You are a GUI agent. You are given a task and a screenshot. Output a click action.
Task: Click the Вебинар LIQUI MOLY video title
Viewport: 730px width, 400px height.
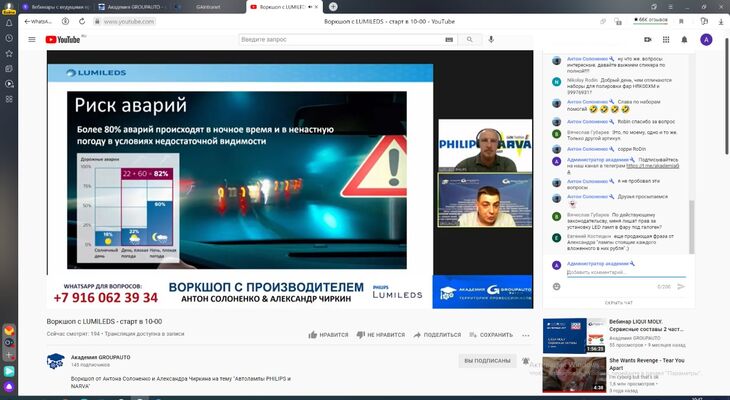click(x=646, y=325)
